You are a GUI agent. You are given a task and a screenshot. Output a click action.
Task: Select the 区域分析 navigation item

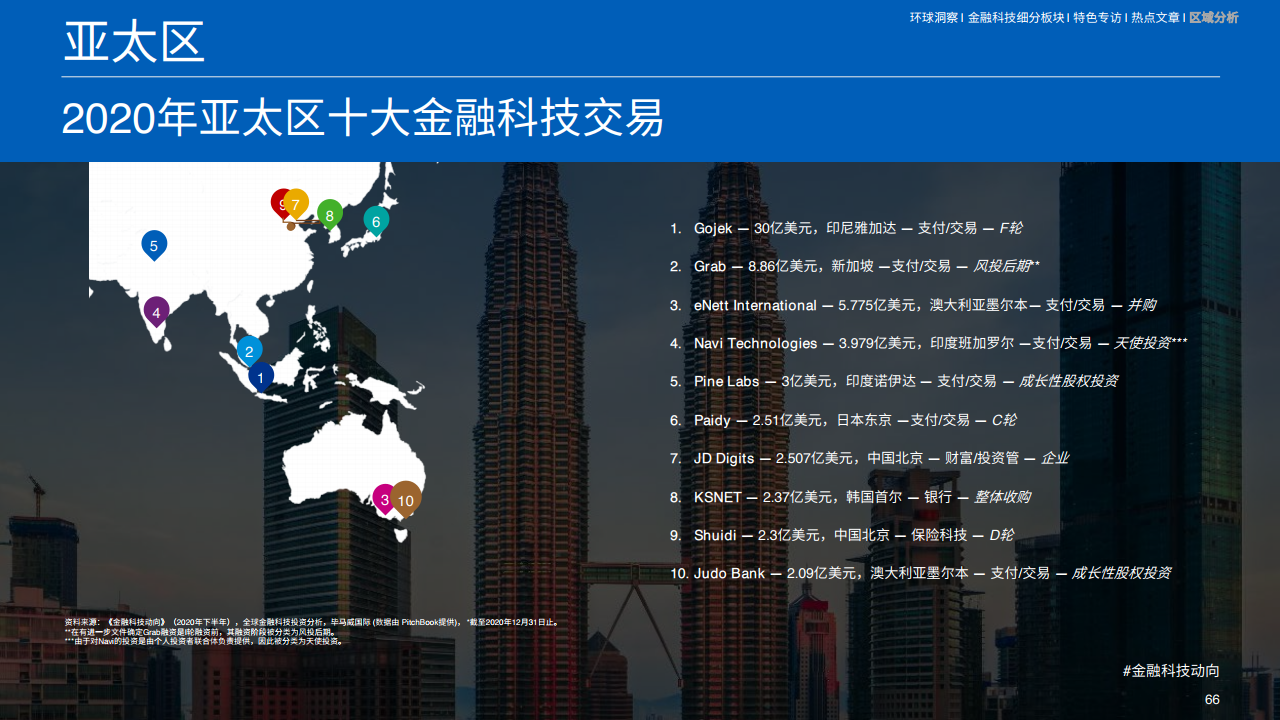click(x=1214, y=18)
